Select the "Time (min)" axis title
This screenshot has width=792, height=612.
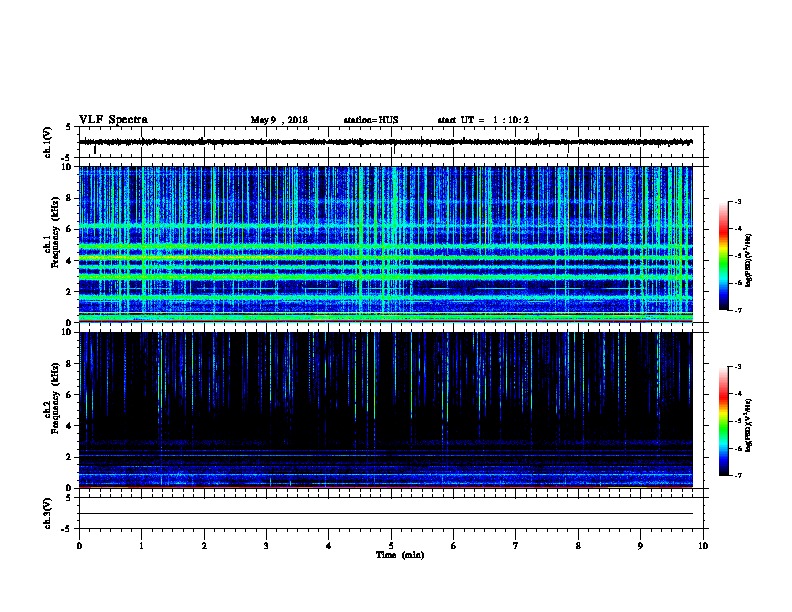[x=400, y=555]
